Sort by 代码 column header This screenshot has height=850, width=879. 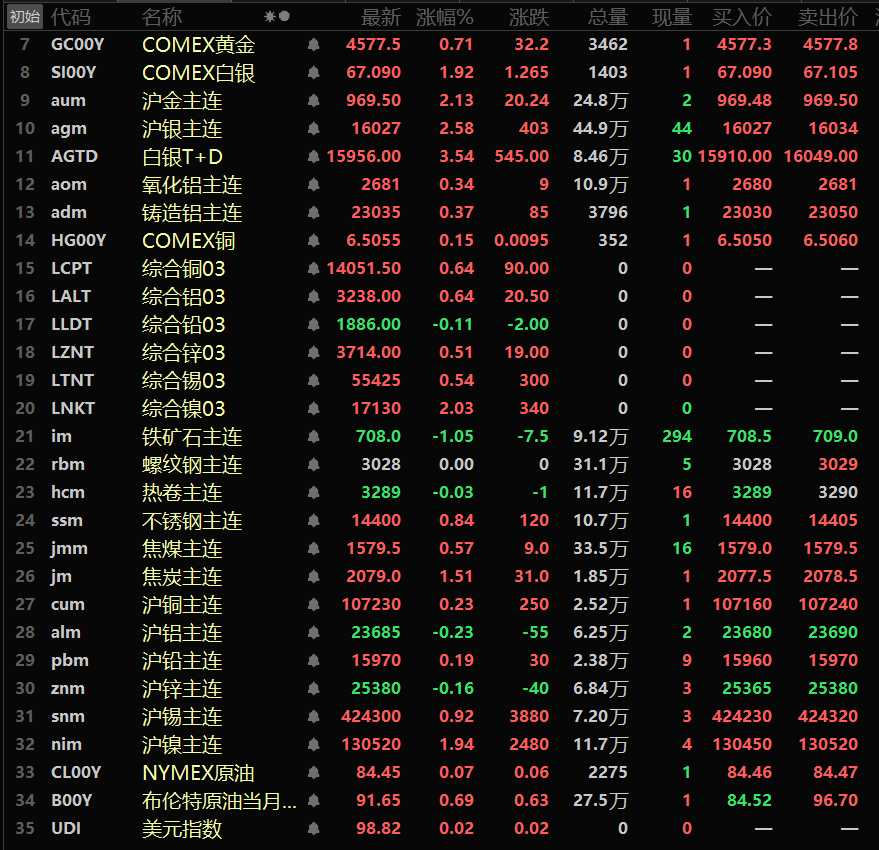click(71, 17)
